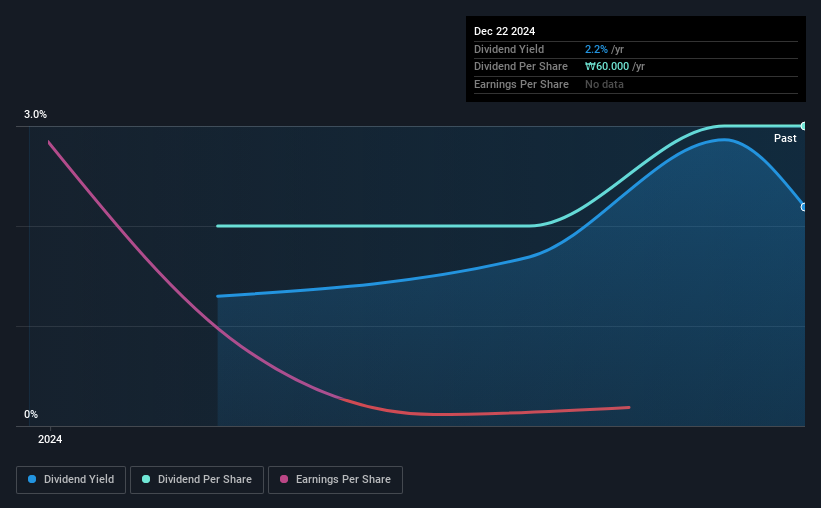Toggle the Earnings Per Share legend button
Screen dimensions: 821x508
tap(335, 480)
